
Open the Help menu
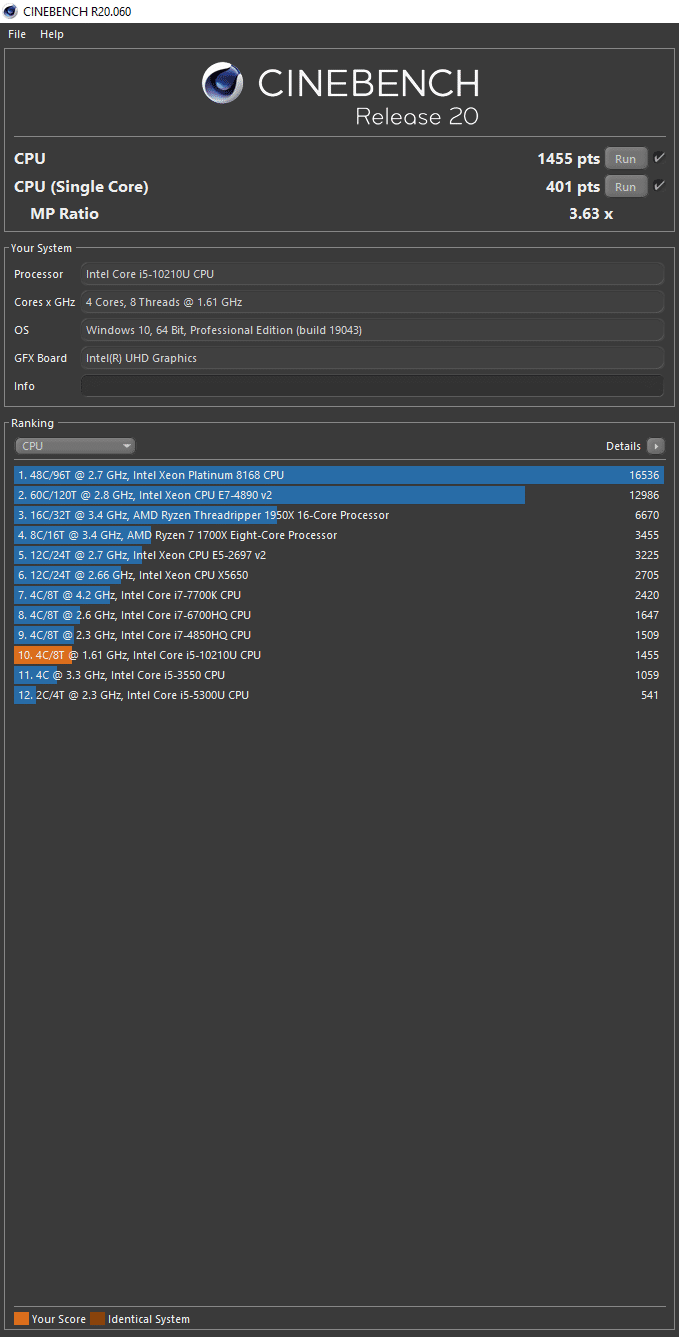click(x=52, y=34)
